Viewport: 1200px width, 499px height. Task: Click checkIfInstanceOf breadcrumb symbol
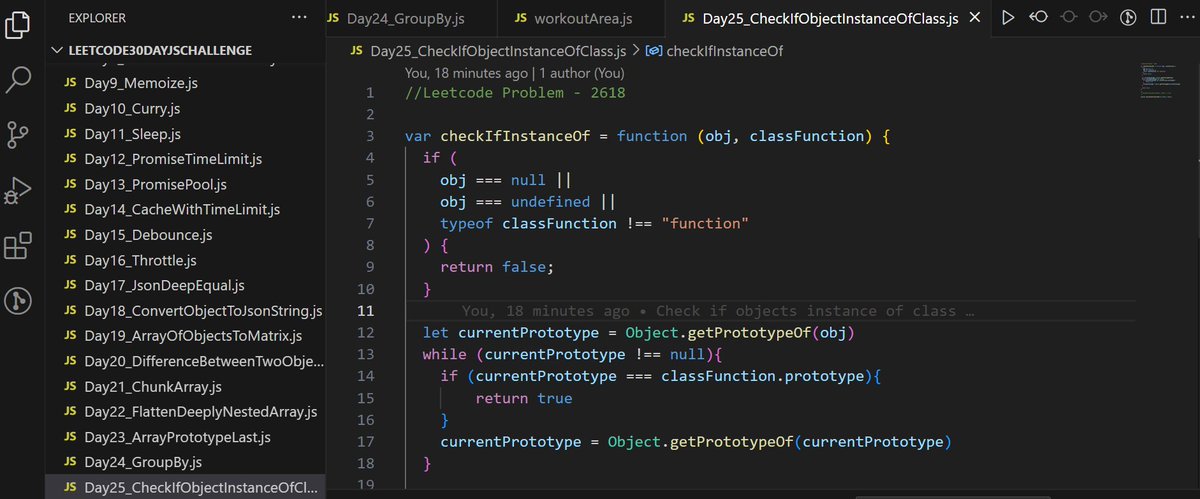tap(725, 50)
